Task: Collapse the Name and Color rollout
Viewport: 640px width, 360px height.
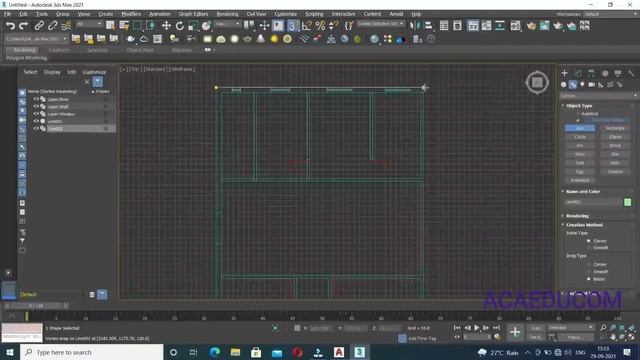Action: (583, 191)
